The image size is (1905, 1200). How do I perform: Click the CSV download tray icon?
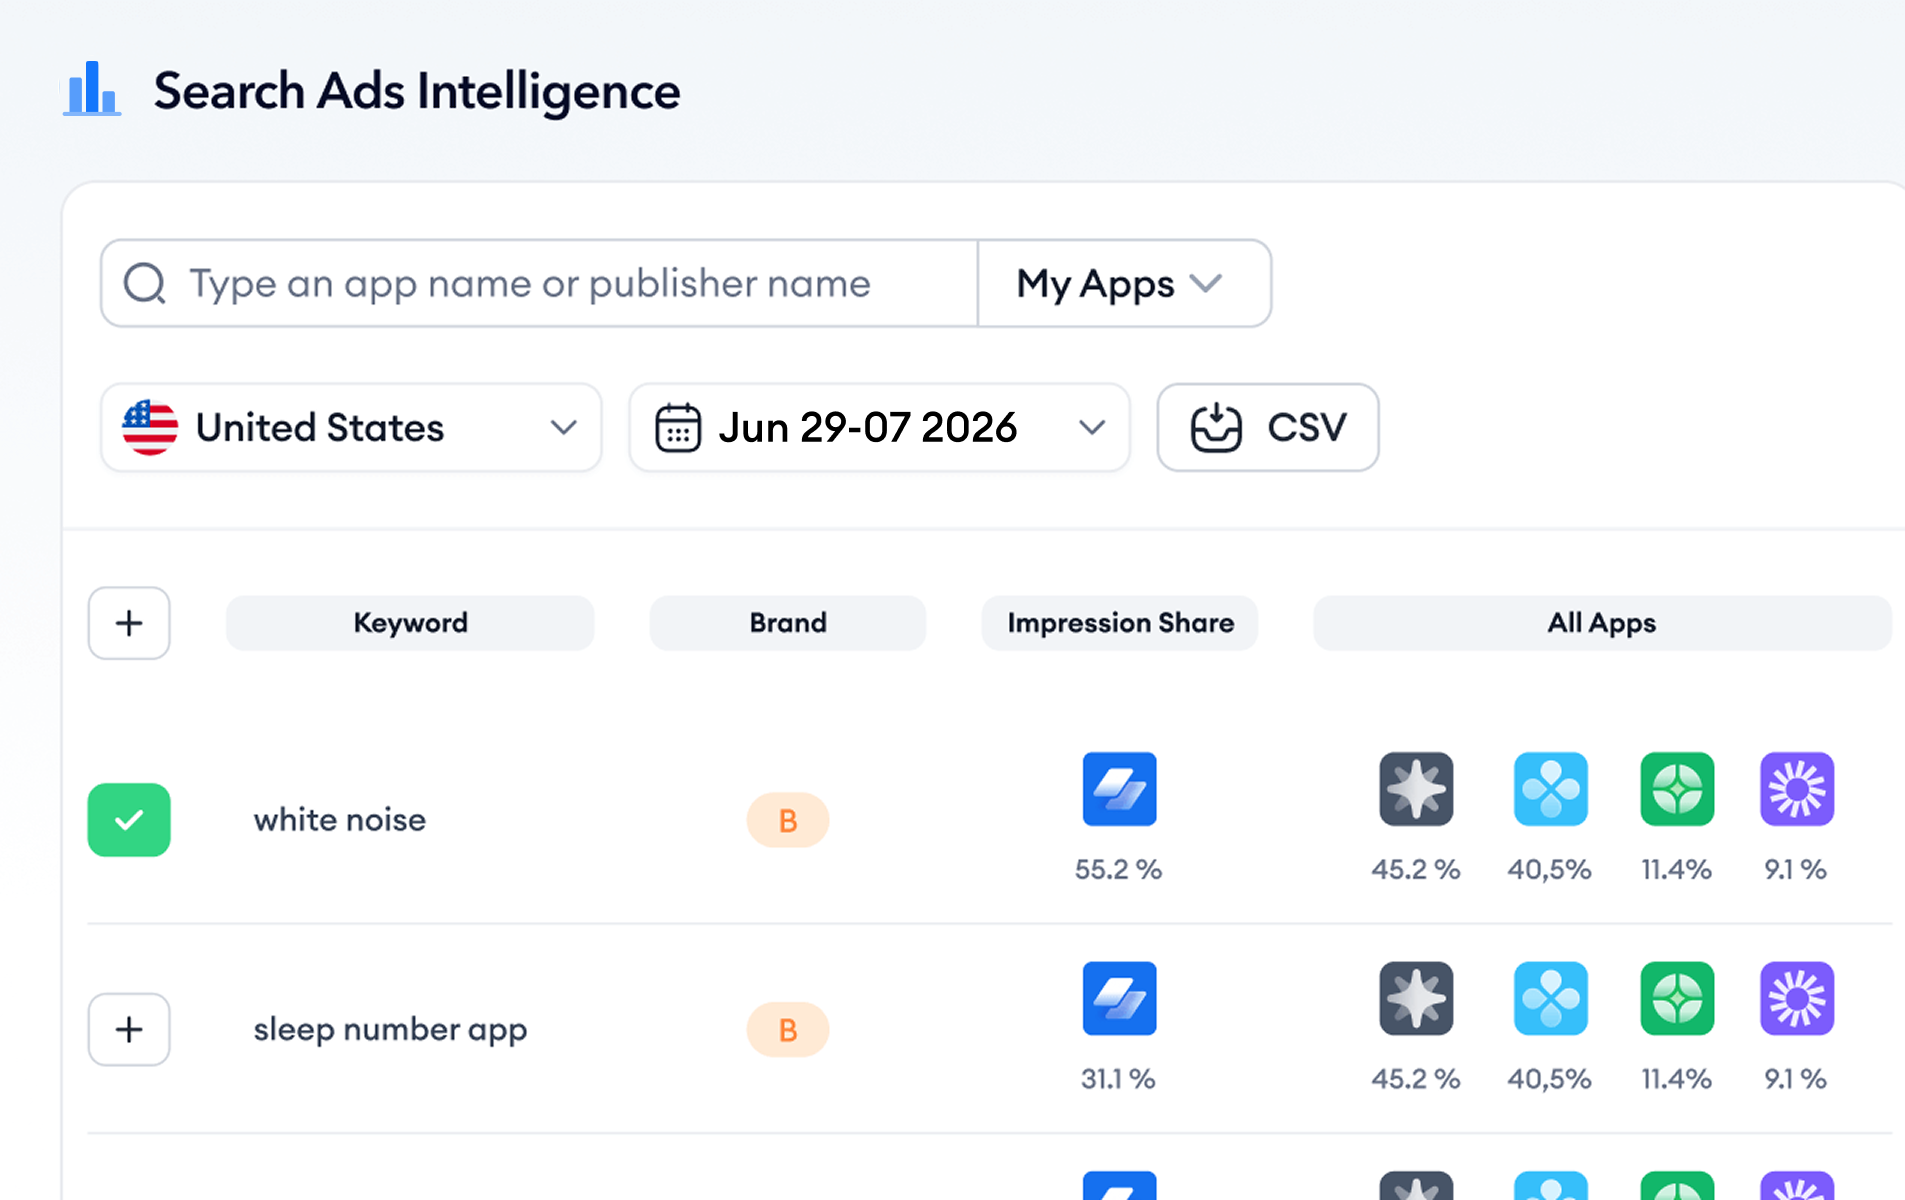1216,427
